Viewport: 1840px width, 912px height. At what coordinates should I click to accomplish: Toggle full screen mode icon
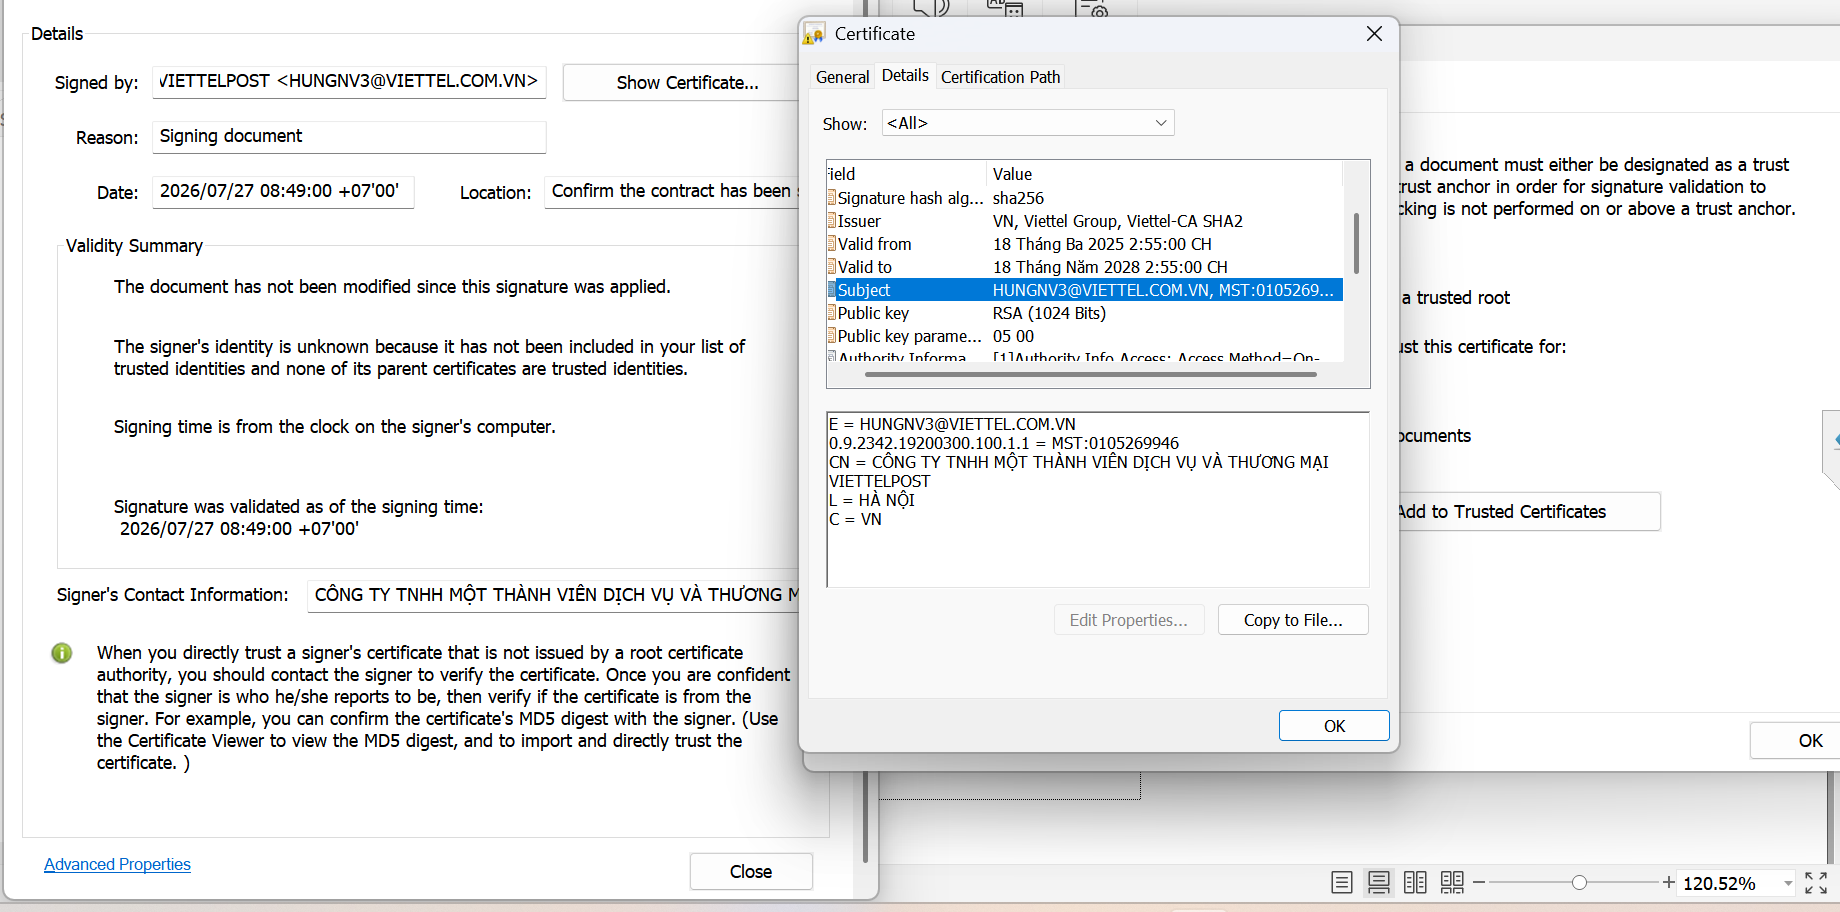coord(1816,882)
